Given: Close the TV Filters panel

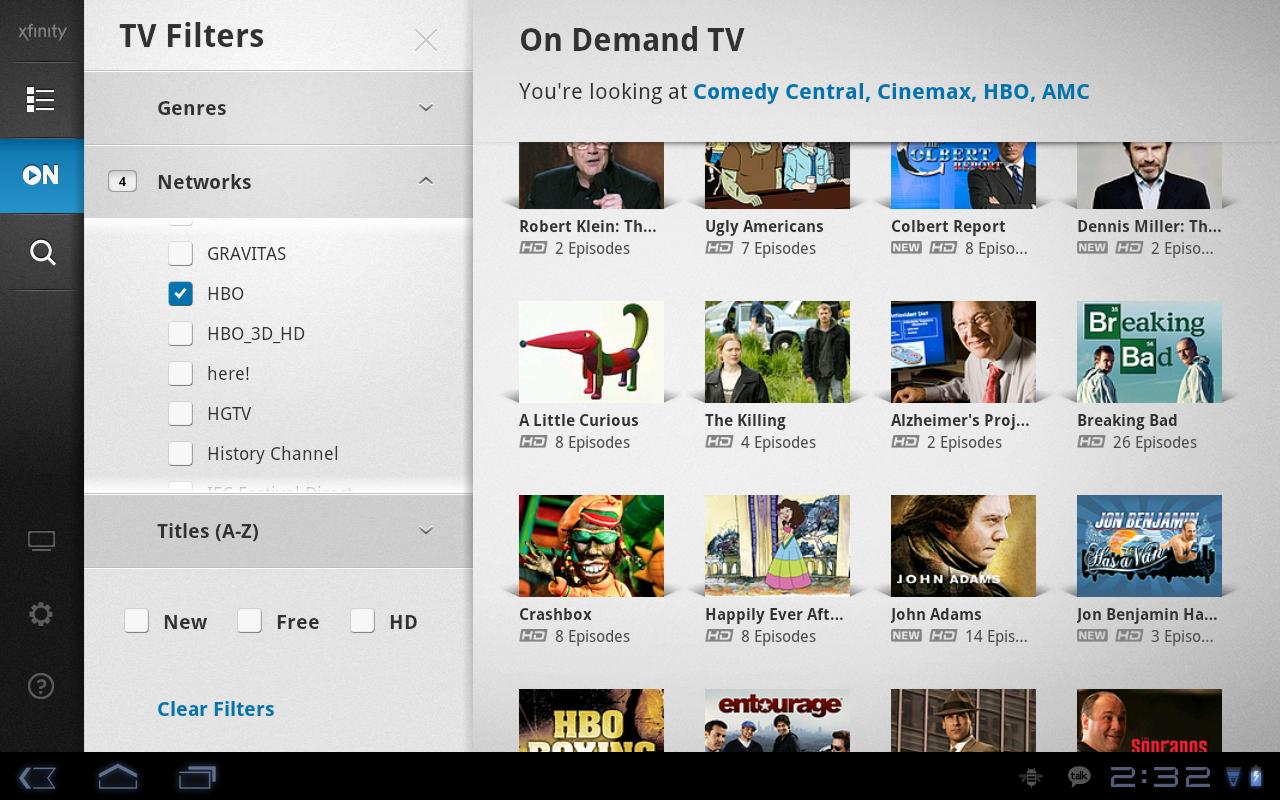Looking at the screenshot, I should click(x=426, y=39).
